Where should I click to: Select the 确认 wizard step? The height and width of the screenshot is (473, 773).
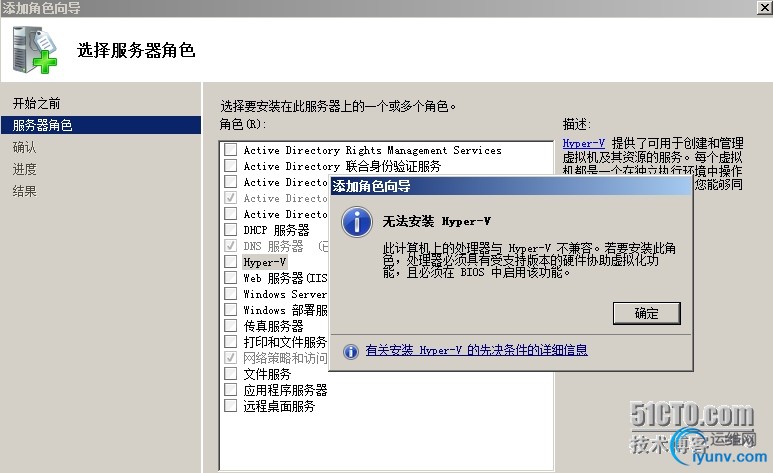[x=25, y=147]
